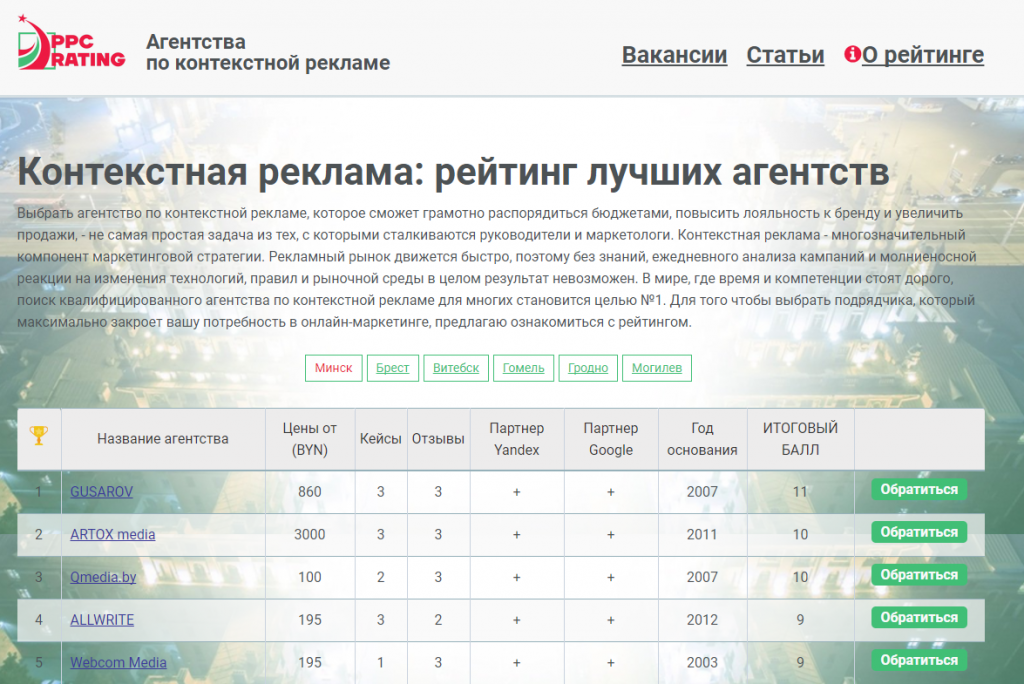Click the Название агентства column header
This screenshot has height=684, width=1024.
coord(163,439)
